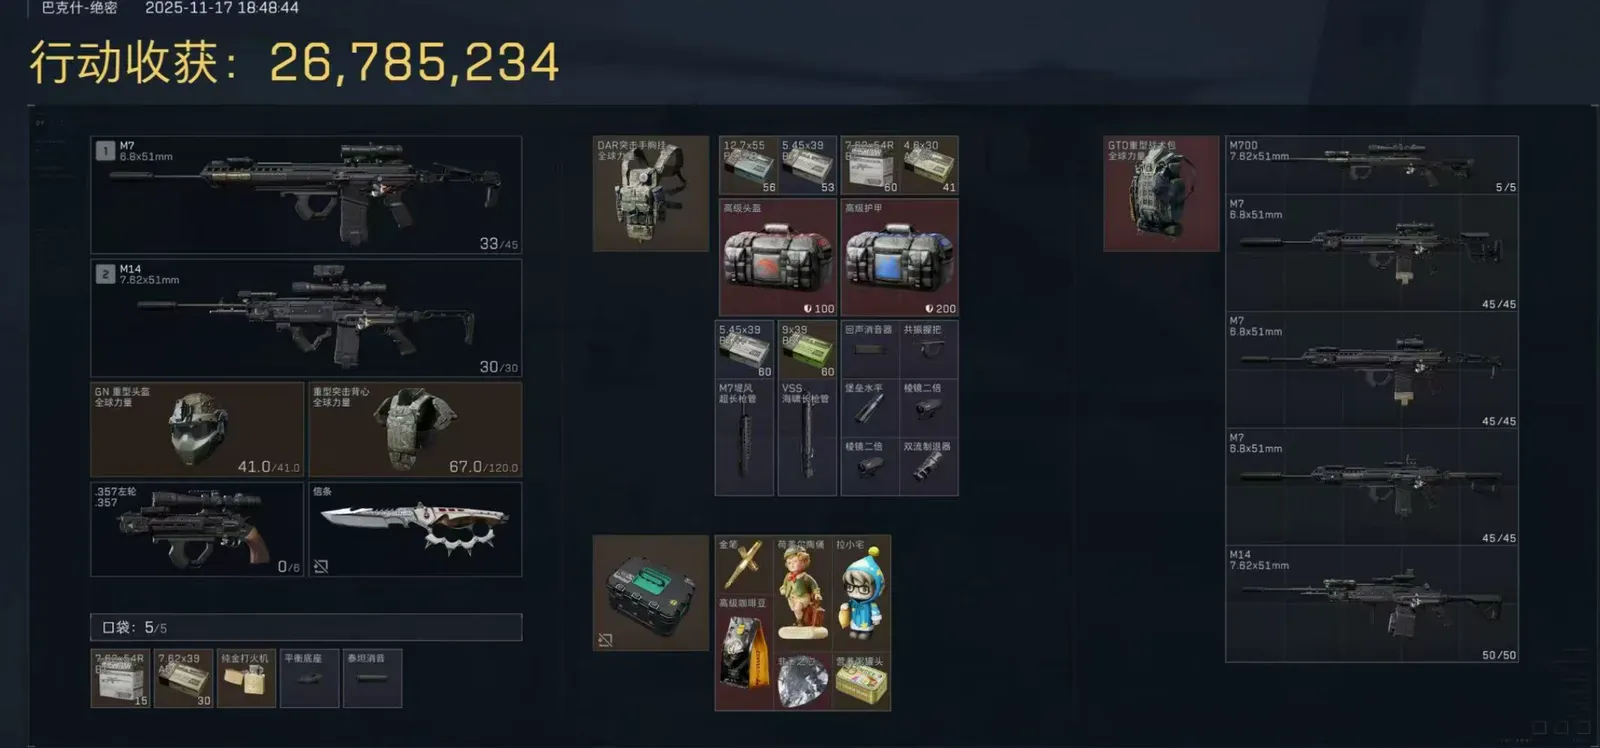
Task: Click the M700 sniper rifle in backpack
Action: click(x=1372, y=165)
